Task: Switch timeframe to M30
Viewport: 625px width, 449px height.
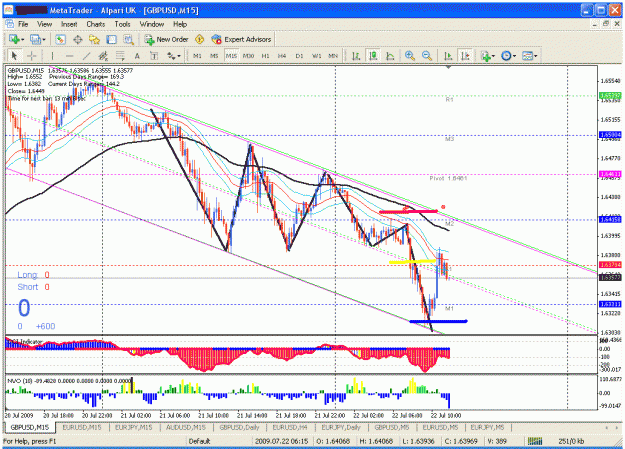Action: (248, 56)
